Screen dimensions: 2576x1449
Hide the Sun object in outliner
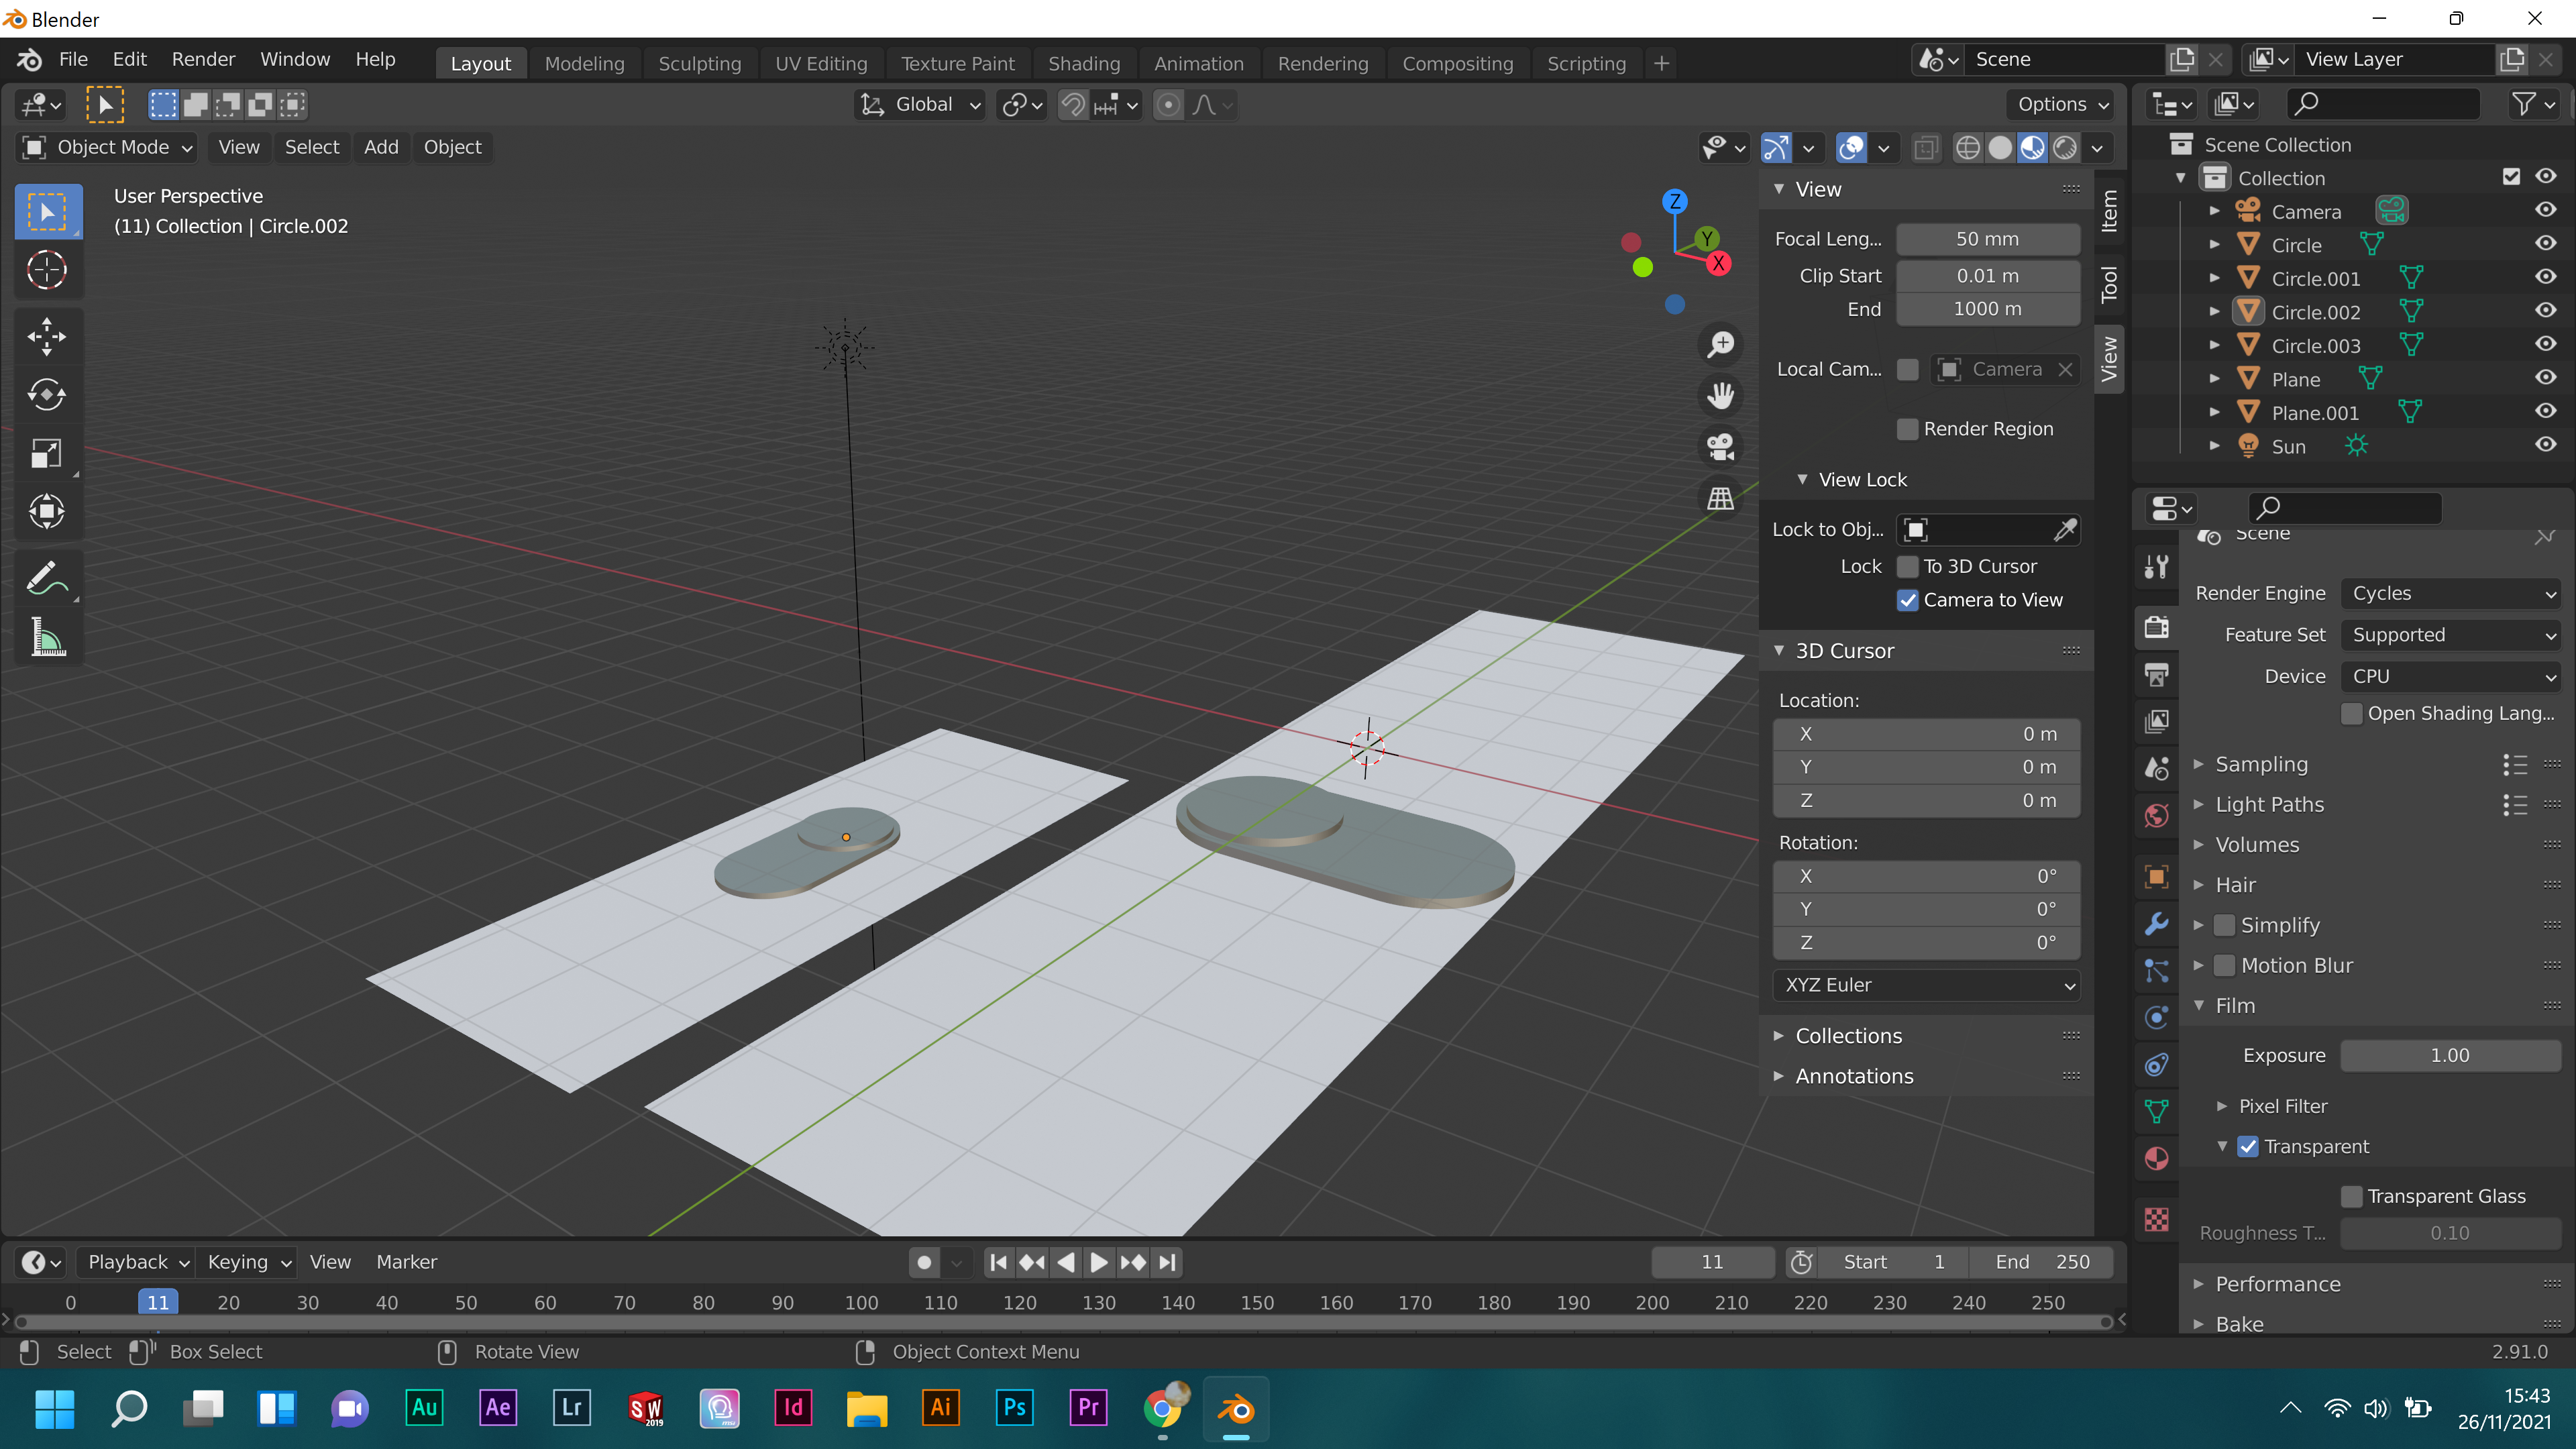(2546, 445)
